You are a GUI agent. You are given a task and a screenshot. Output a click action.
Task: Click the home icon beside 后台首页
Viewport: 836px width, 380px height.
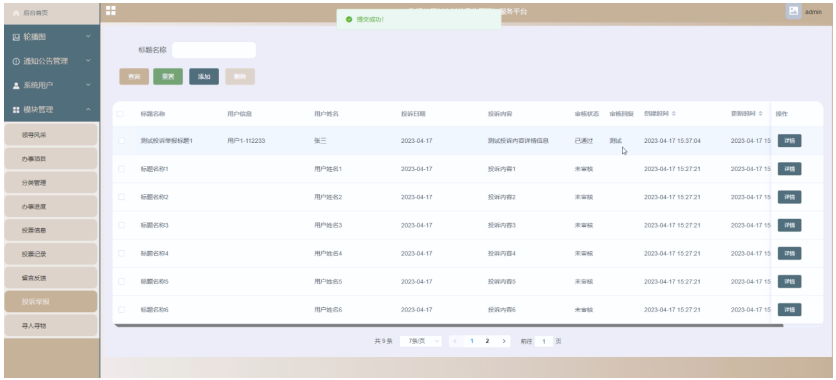point(15,13)
